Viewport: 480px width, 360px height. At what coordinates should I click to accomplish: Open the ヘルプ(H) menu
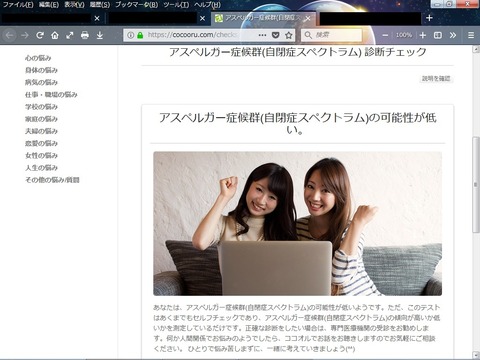pos(207,5)
